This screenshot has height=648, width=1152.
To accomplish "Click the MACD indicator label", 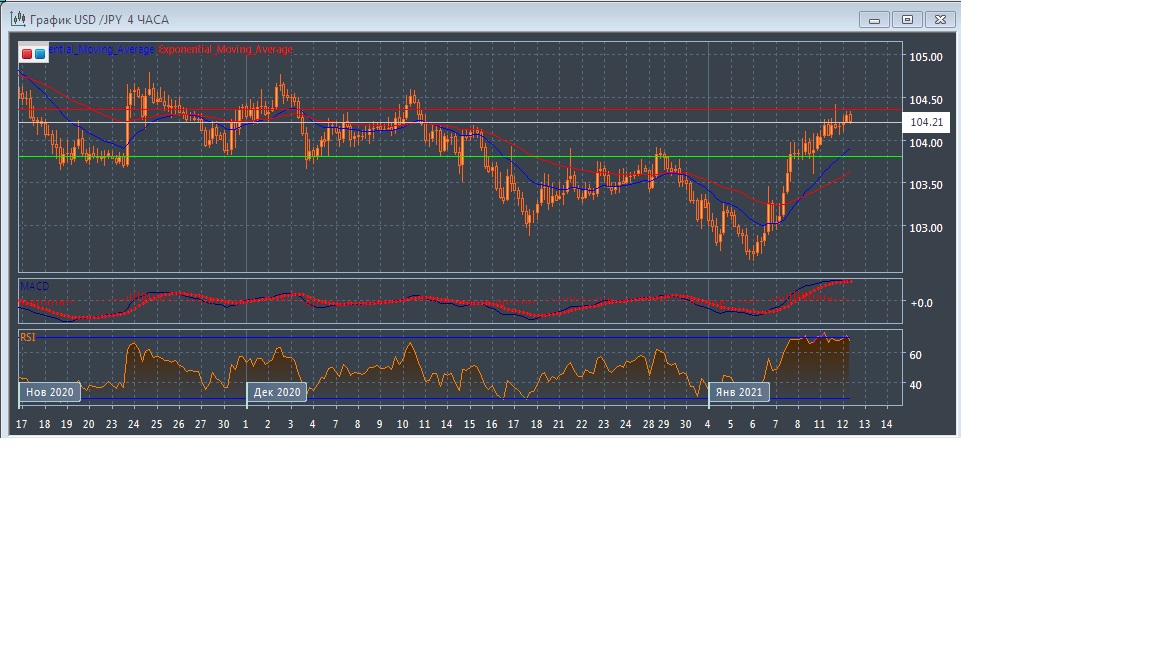I will point(34,286).
